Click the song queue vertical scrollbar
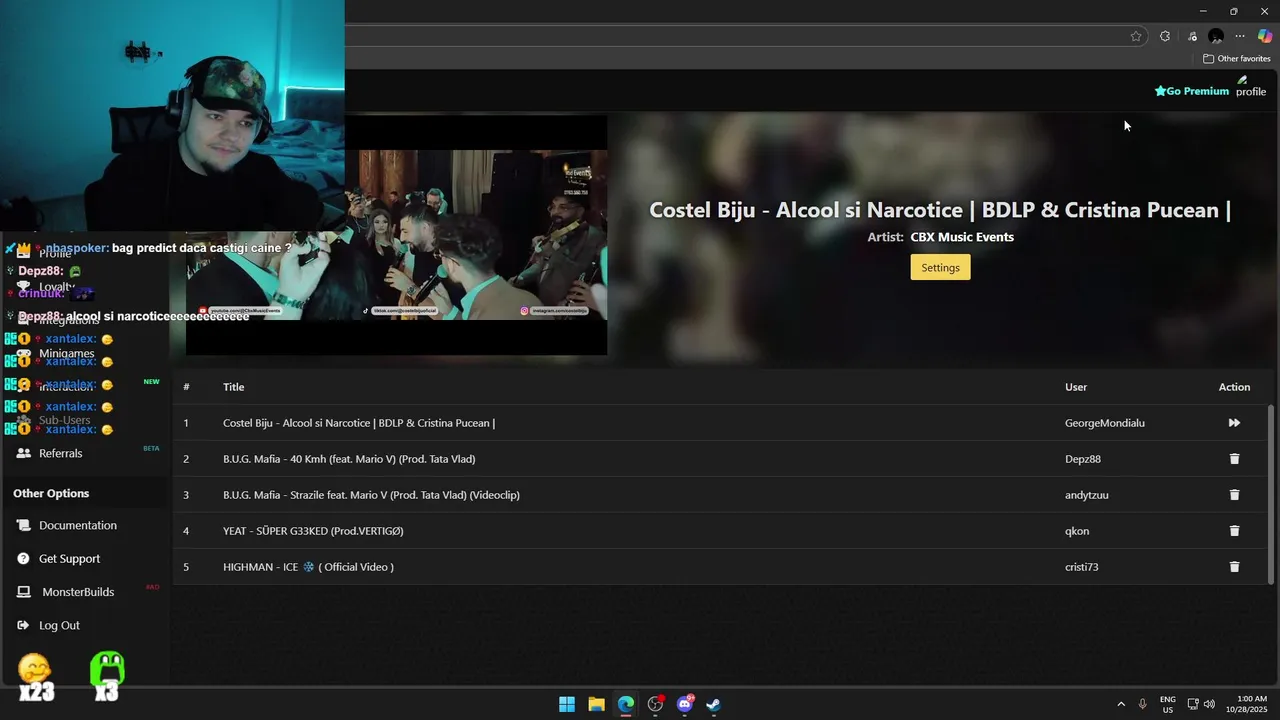This screenshot has height=720, width=1280. click(x=1271, y=494)
